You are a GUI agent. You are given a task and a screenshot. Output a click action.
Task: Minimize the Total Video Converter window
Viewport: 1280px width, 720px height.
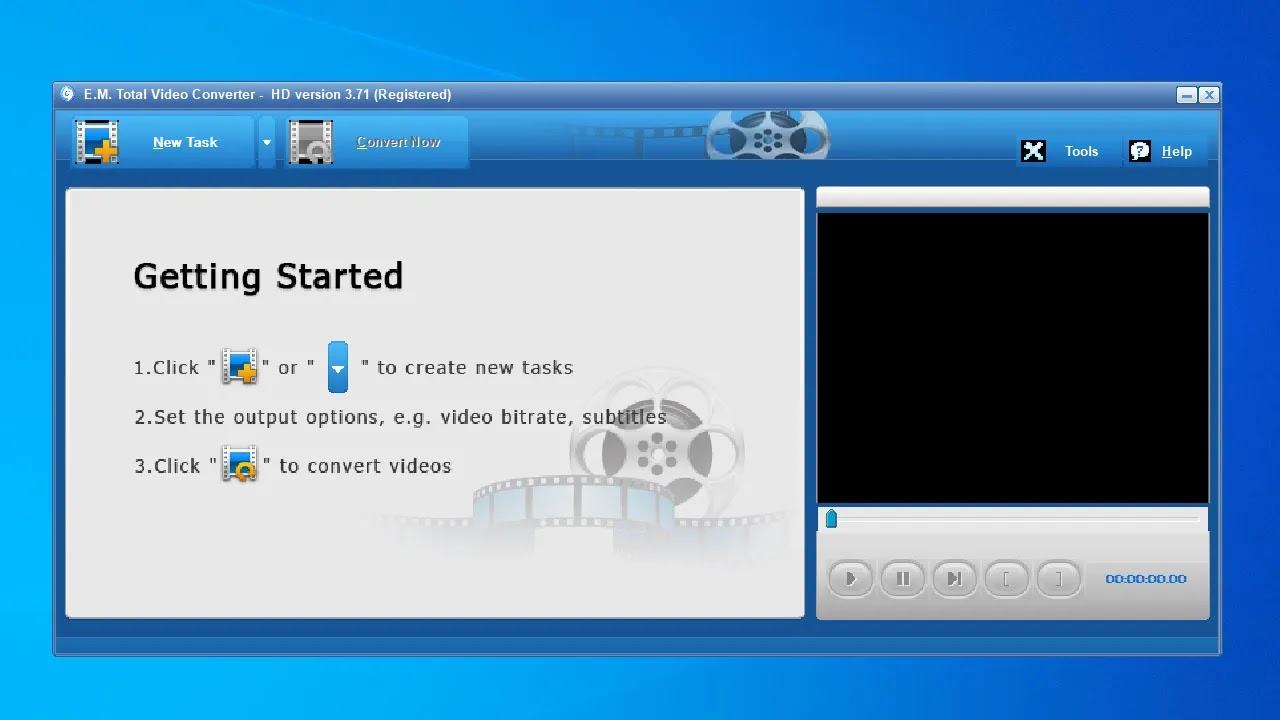pyautogui.click(x=1187, y=95)
